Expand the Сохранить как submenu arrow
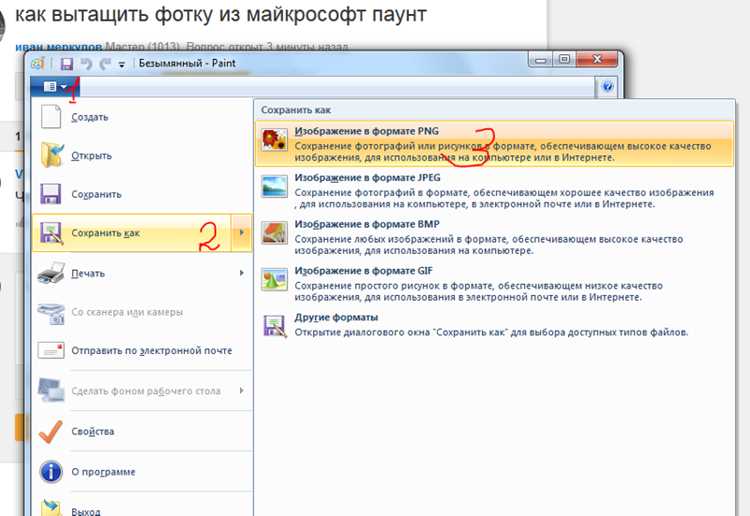The image size is (750, 516). click(x=242, y=233)
